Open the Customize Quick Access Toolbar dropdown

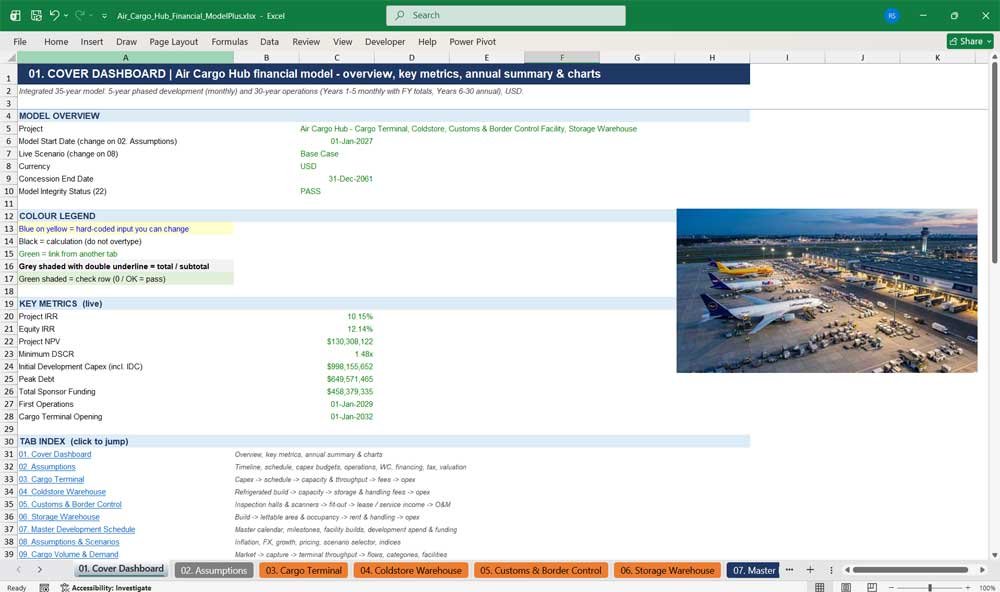[104, 16]
